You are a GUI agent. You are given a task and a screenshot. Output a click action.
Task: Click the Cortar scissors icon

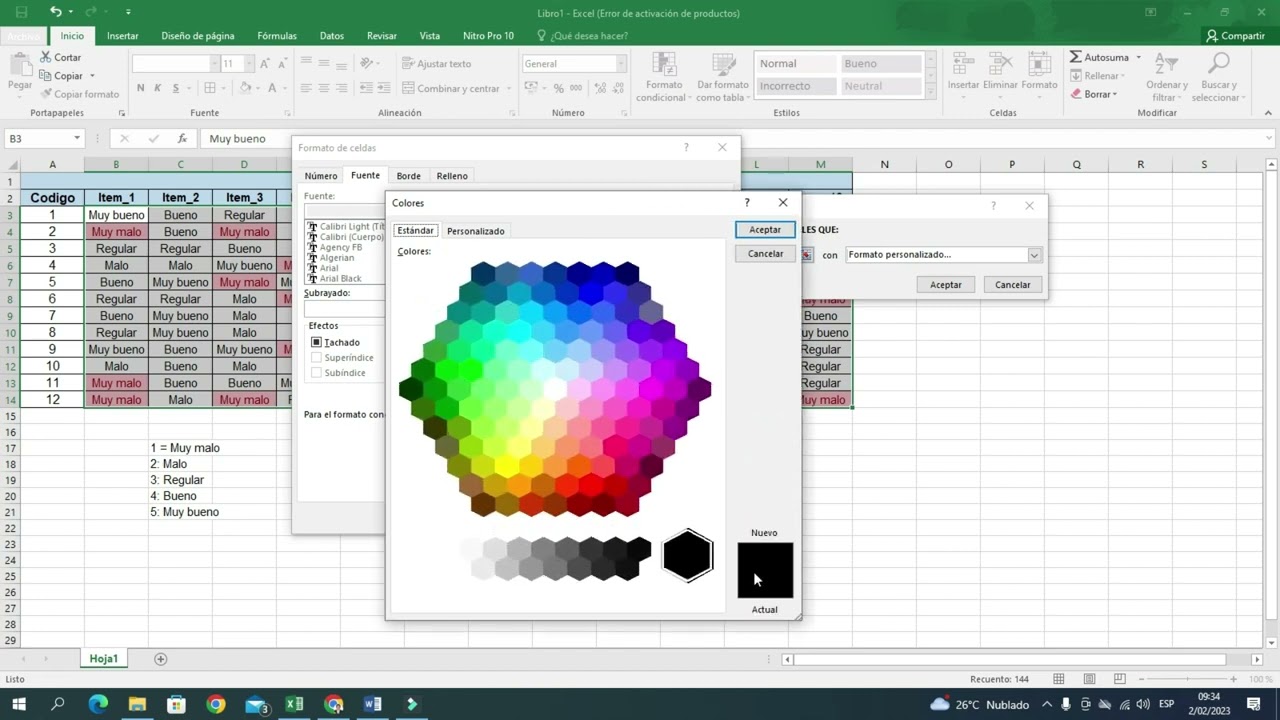point(46,57)
